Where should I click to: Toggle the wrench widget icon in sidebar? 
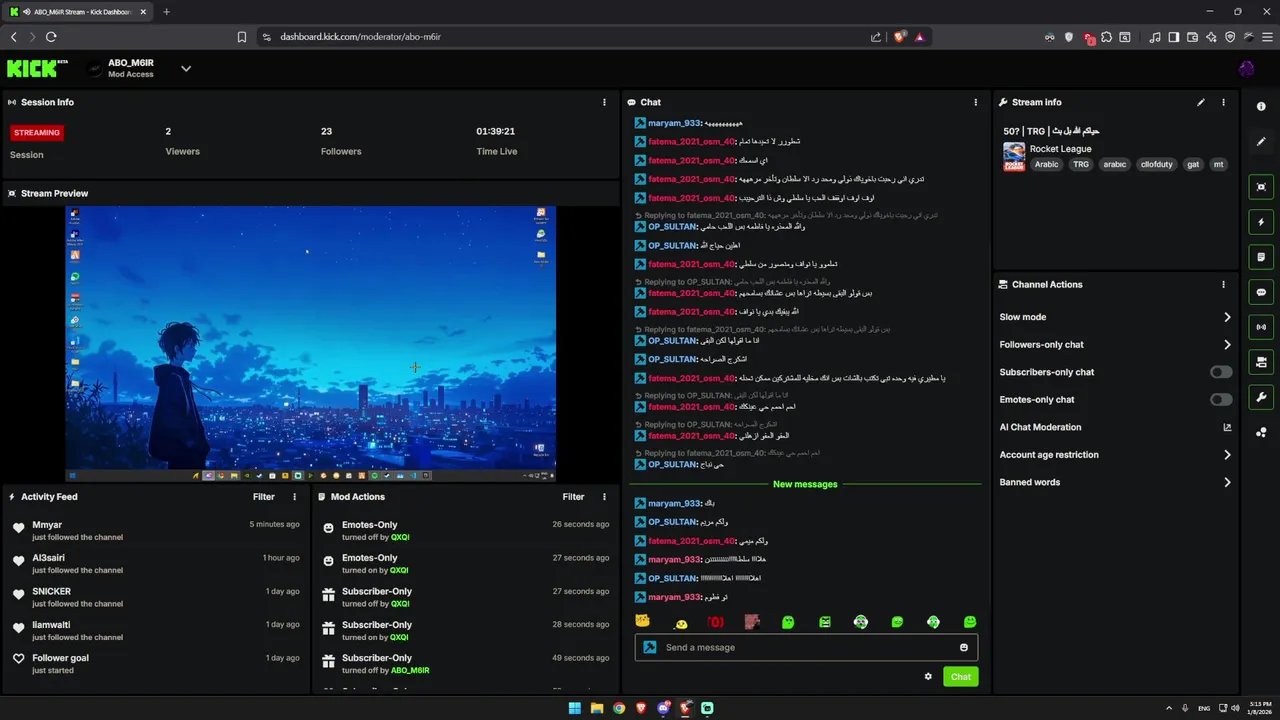pos(1261,397)
